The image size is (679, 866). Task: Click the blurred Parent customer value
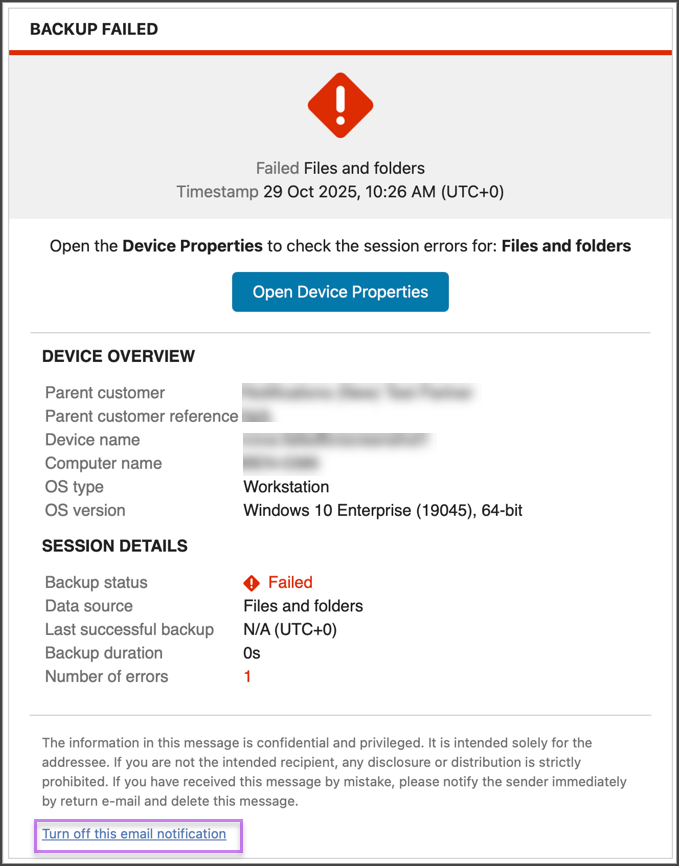357,393
